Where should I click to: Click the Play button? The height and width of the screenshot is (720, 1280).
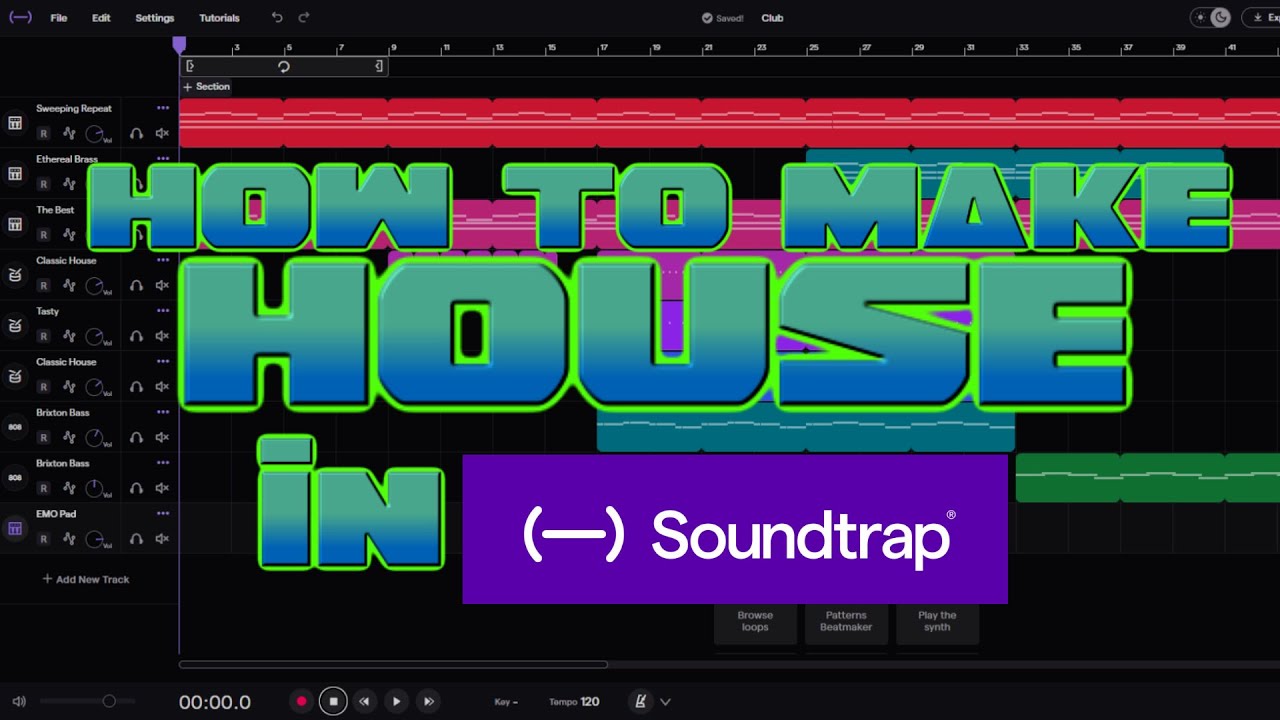[x=396, y=702]
